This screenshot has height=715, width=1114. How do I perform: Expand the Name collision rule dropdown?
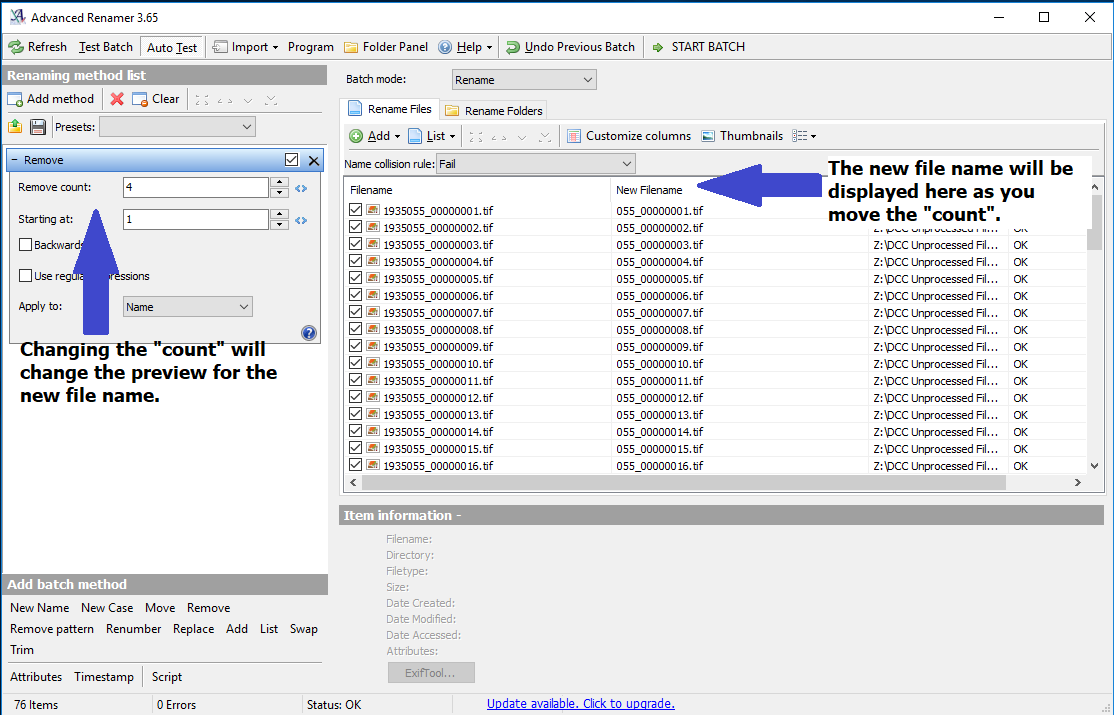[535, 164]
